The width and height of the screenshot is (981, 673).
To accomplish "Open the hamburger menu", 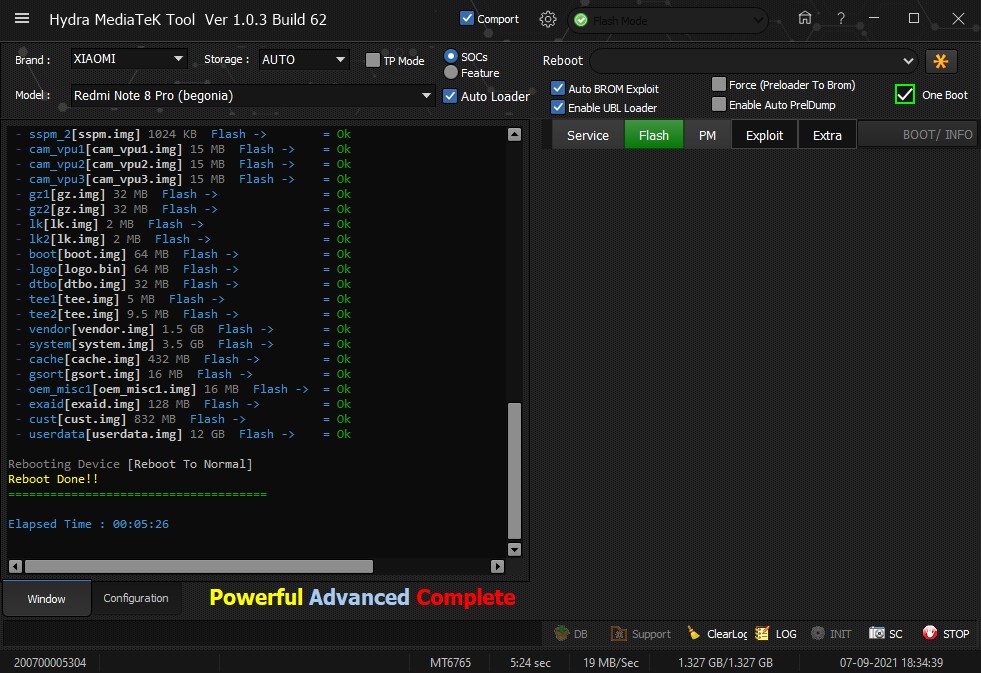I will pyautogui.click(x=22, y=18).
